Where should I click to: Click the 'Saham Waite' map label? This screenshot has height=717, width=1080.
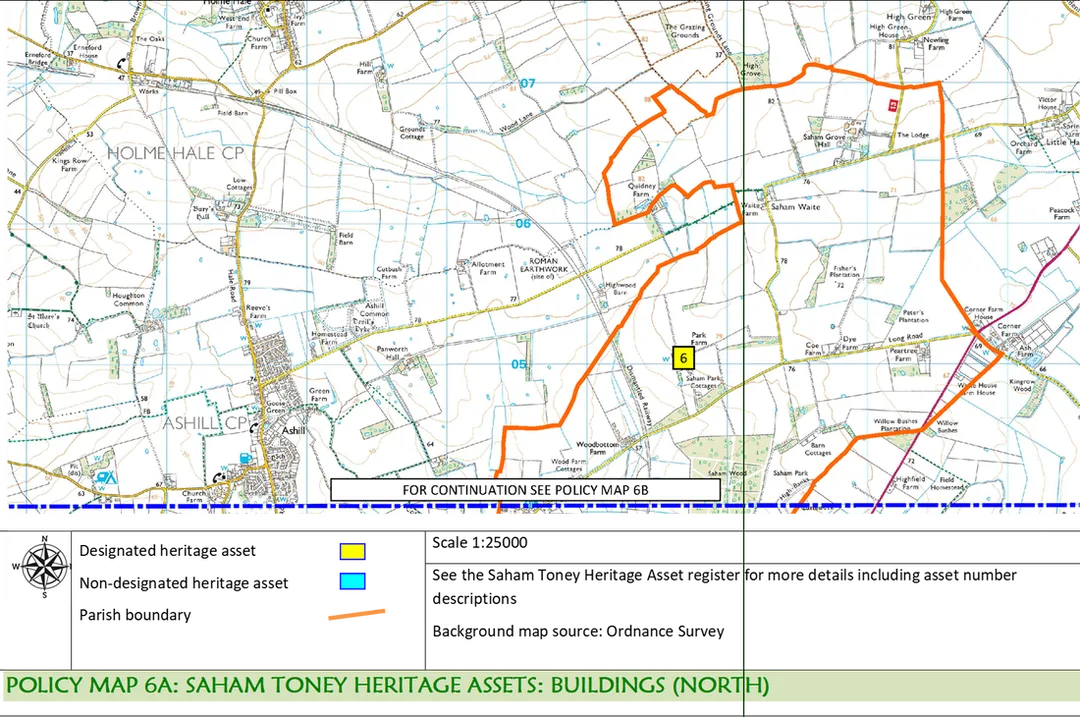coord(796,207)
